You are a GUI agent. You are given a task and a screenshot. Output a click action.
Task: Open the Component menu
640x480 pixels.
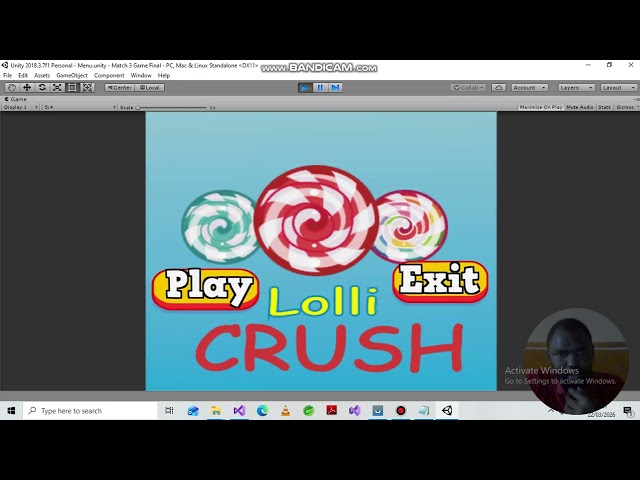coord(109,75)
